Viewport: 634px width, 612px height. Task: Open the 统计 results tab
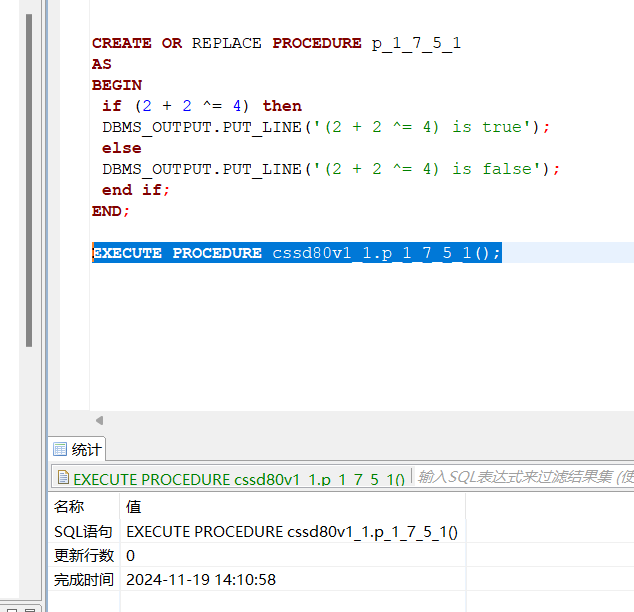pos(77,449)
